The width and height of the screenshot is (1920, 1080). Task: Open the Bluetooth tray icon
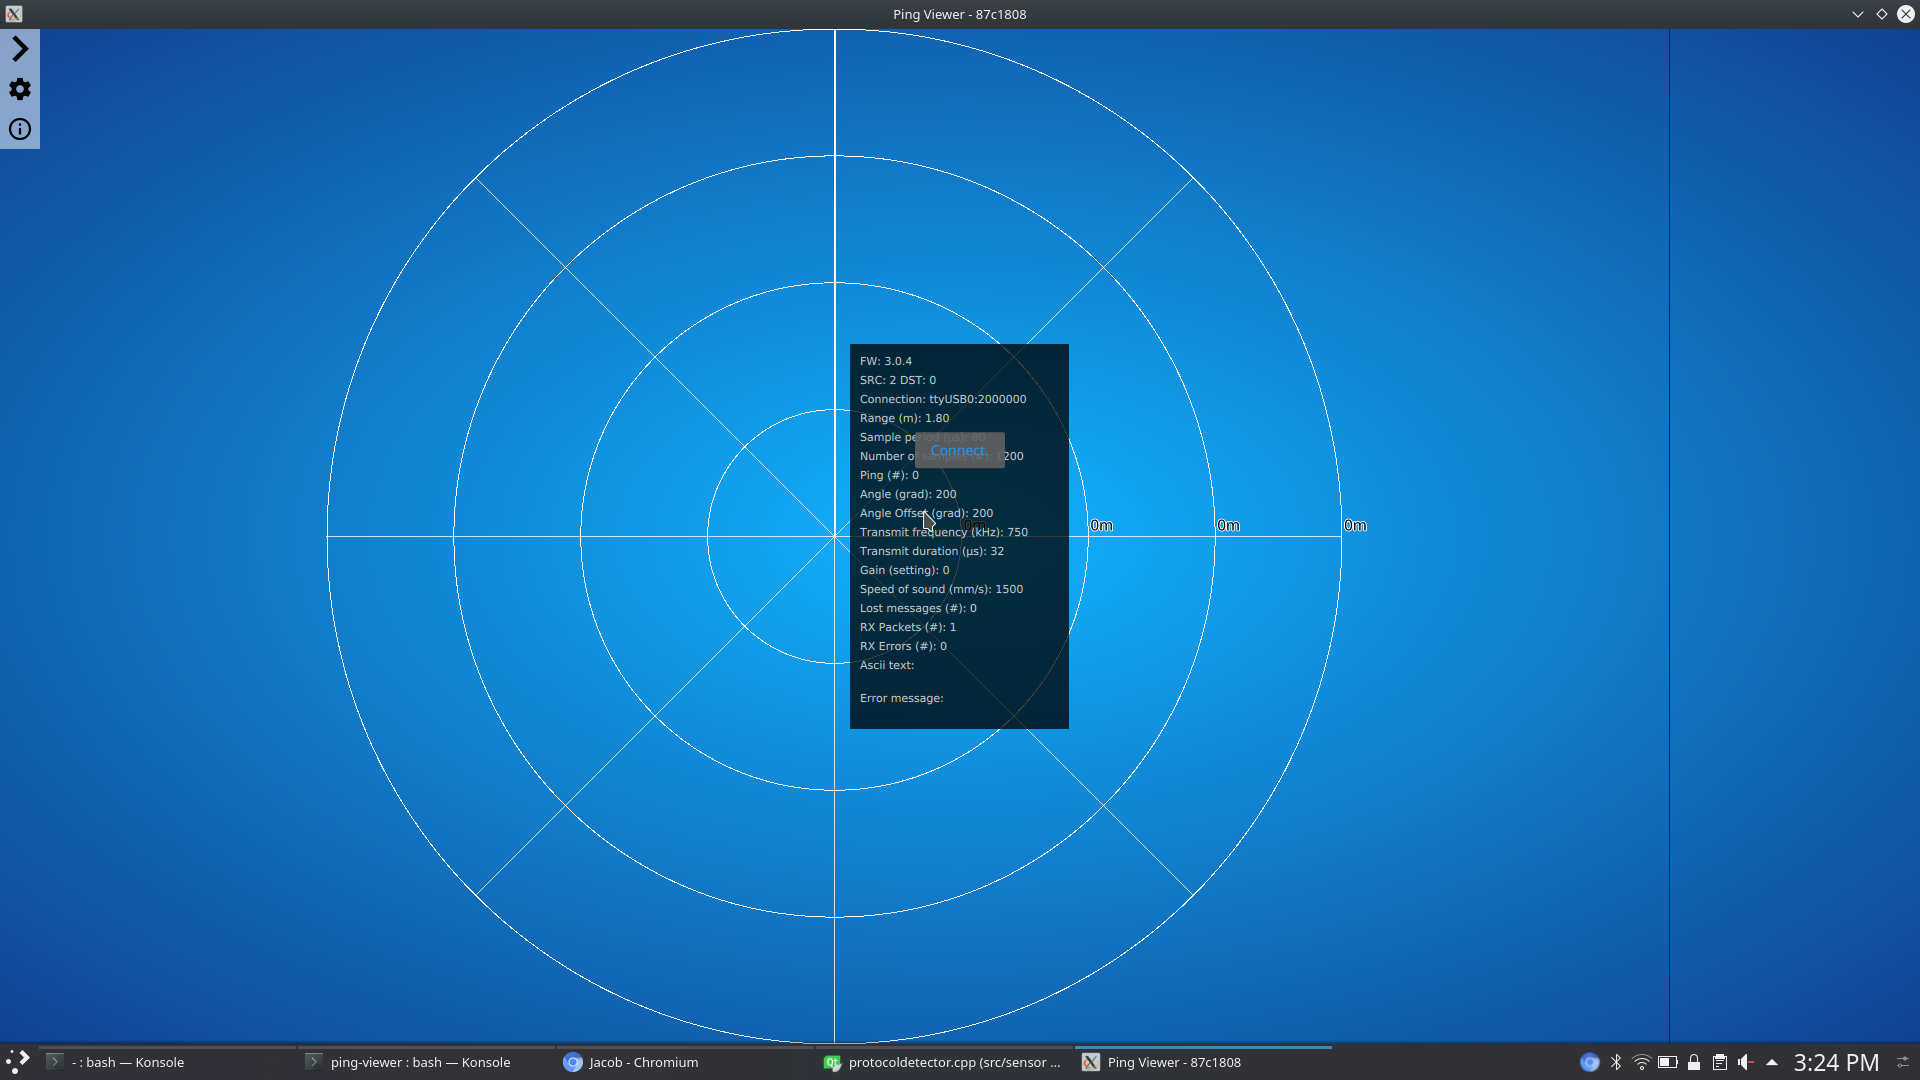(1616, 1062)
